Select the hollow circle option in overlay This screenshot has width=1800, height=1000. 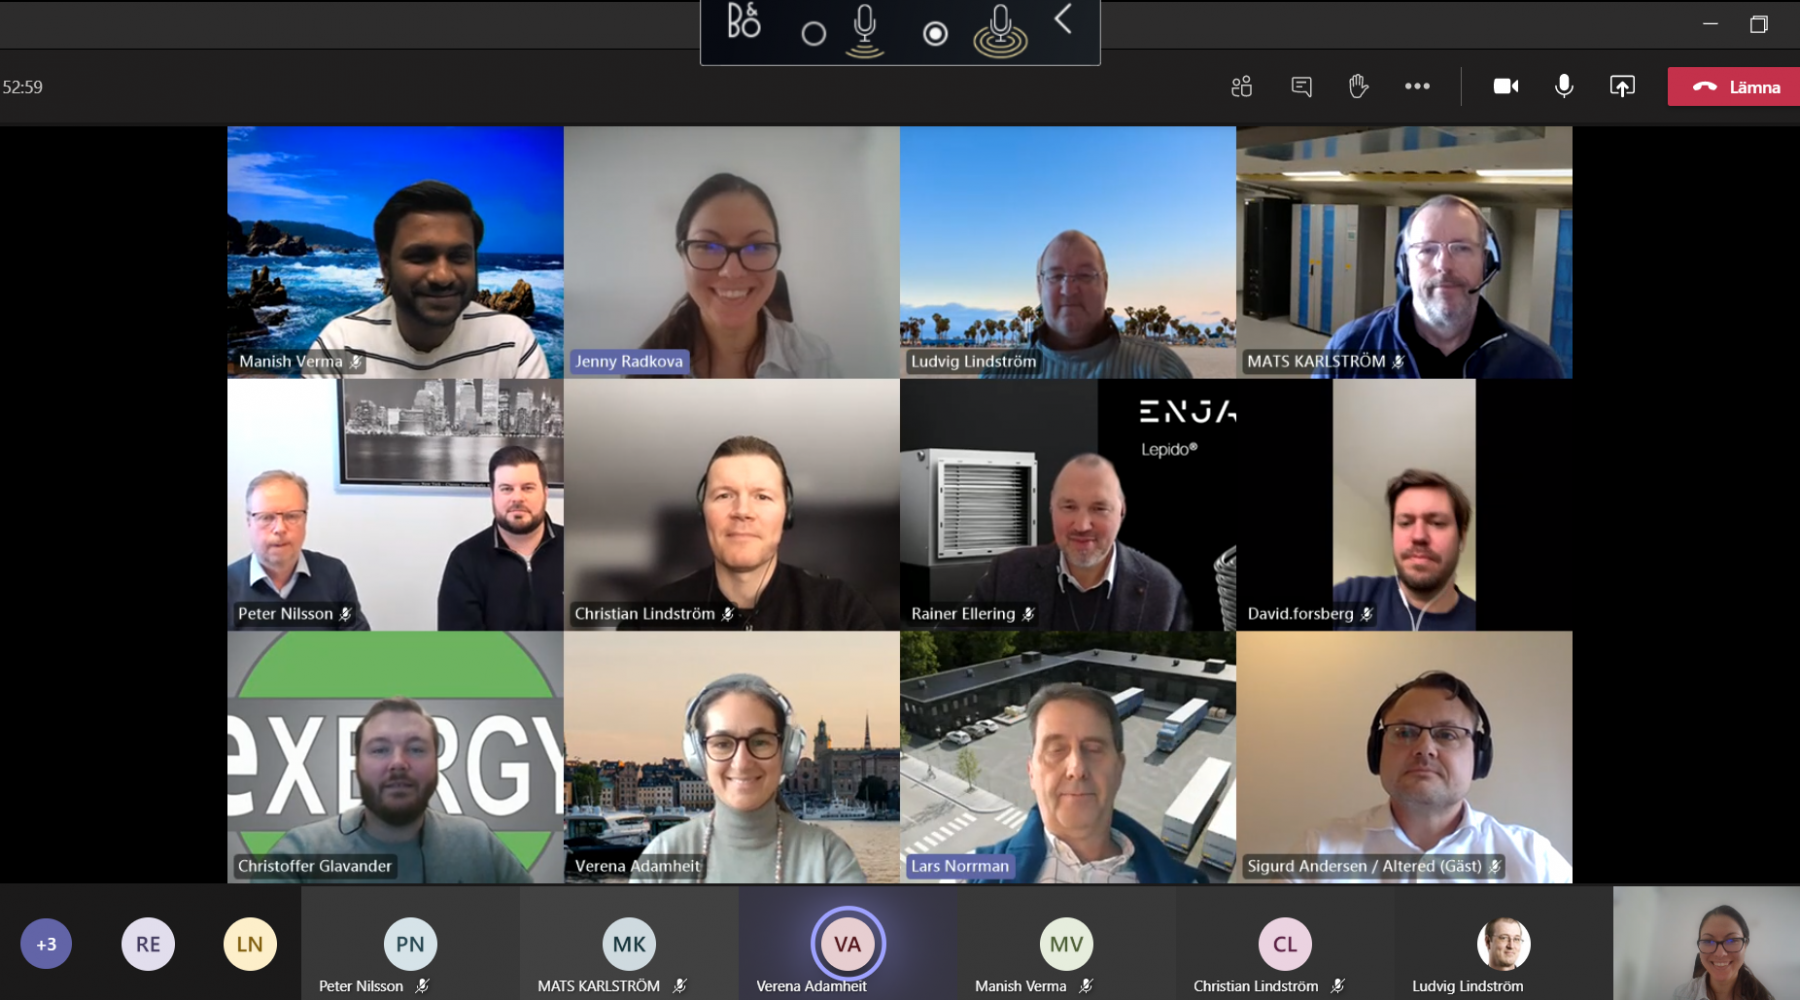pos(814,34)
